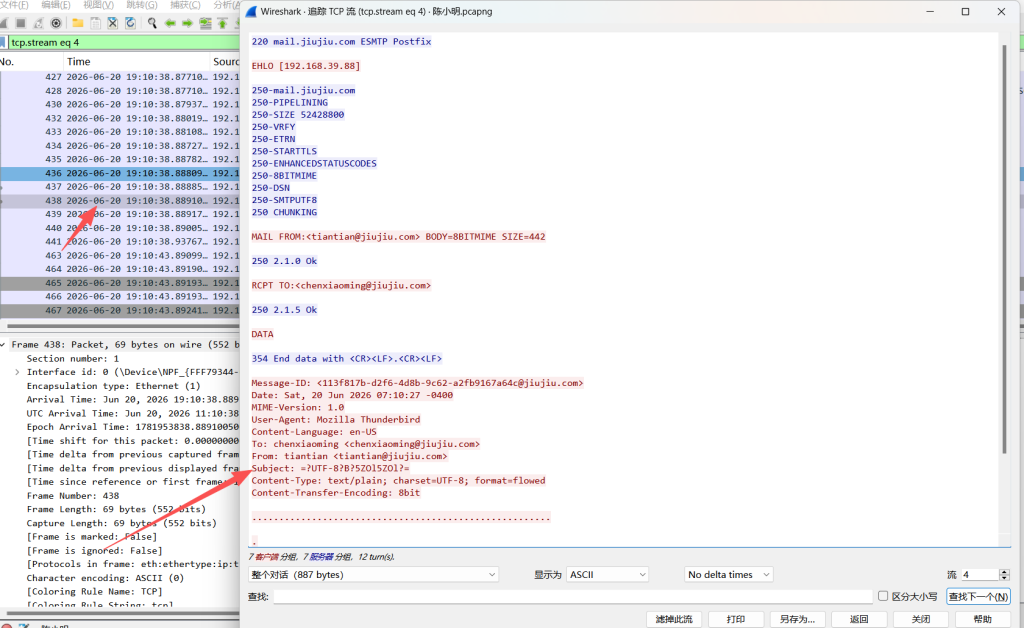Image resolution: width=1024 pixels, height=628 pixels.
Task: Increase the stream number with up arrow
Action: pyautogui.click(x=1004, y=571)
